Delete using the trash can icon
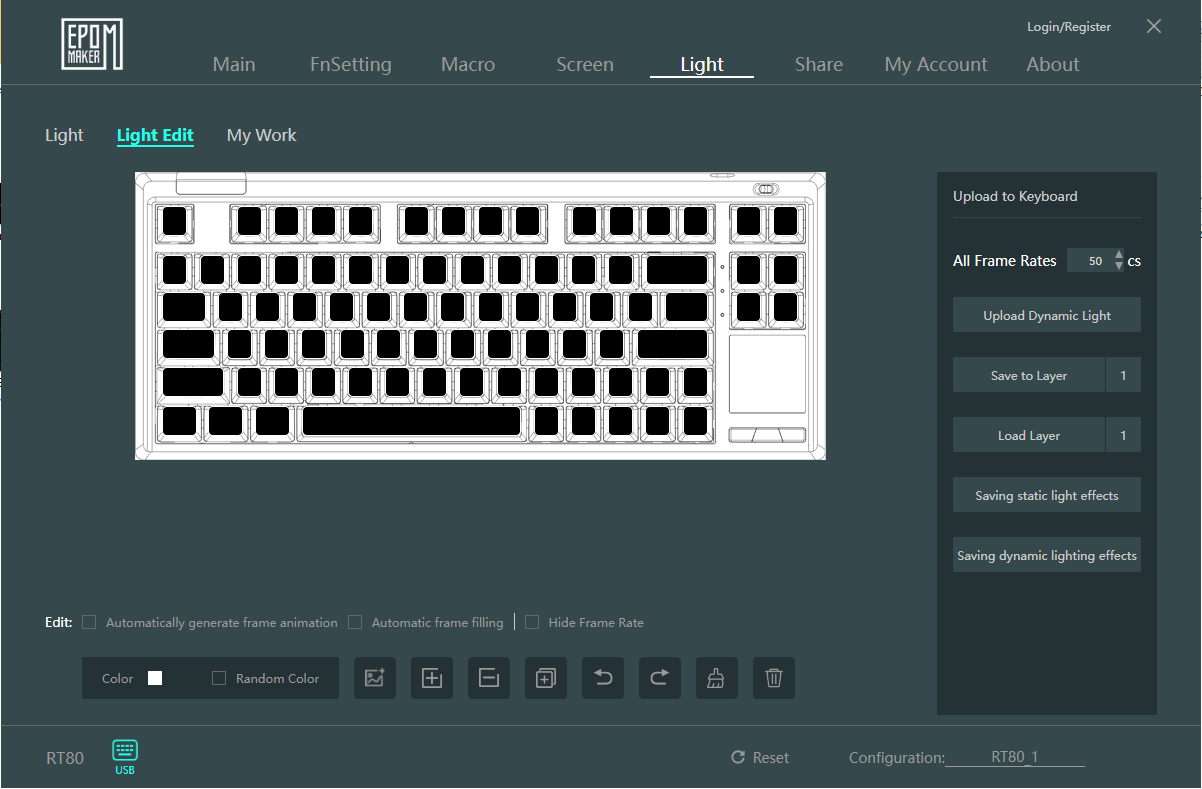The width and height of the screenshot is (1202, 789). click(773, 678)
